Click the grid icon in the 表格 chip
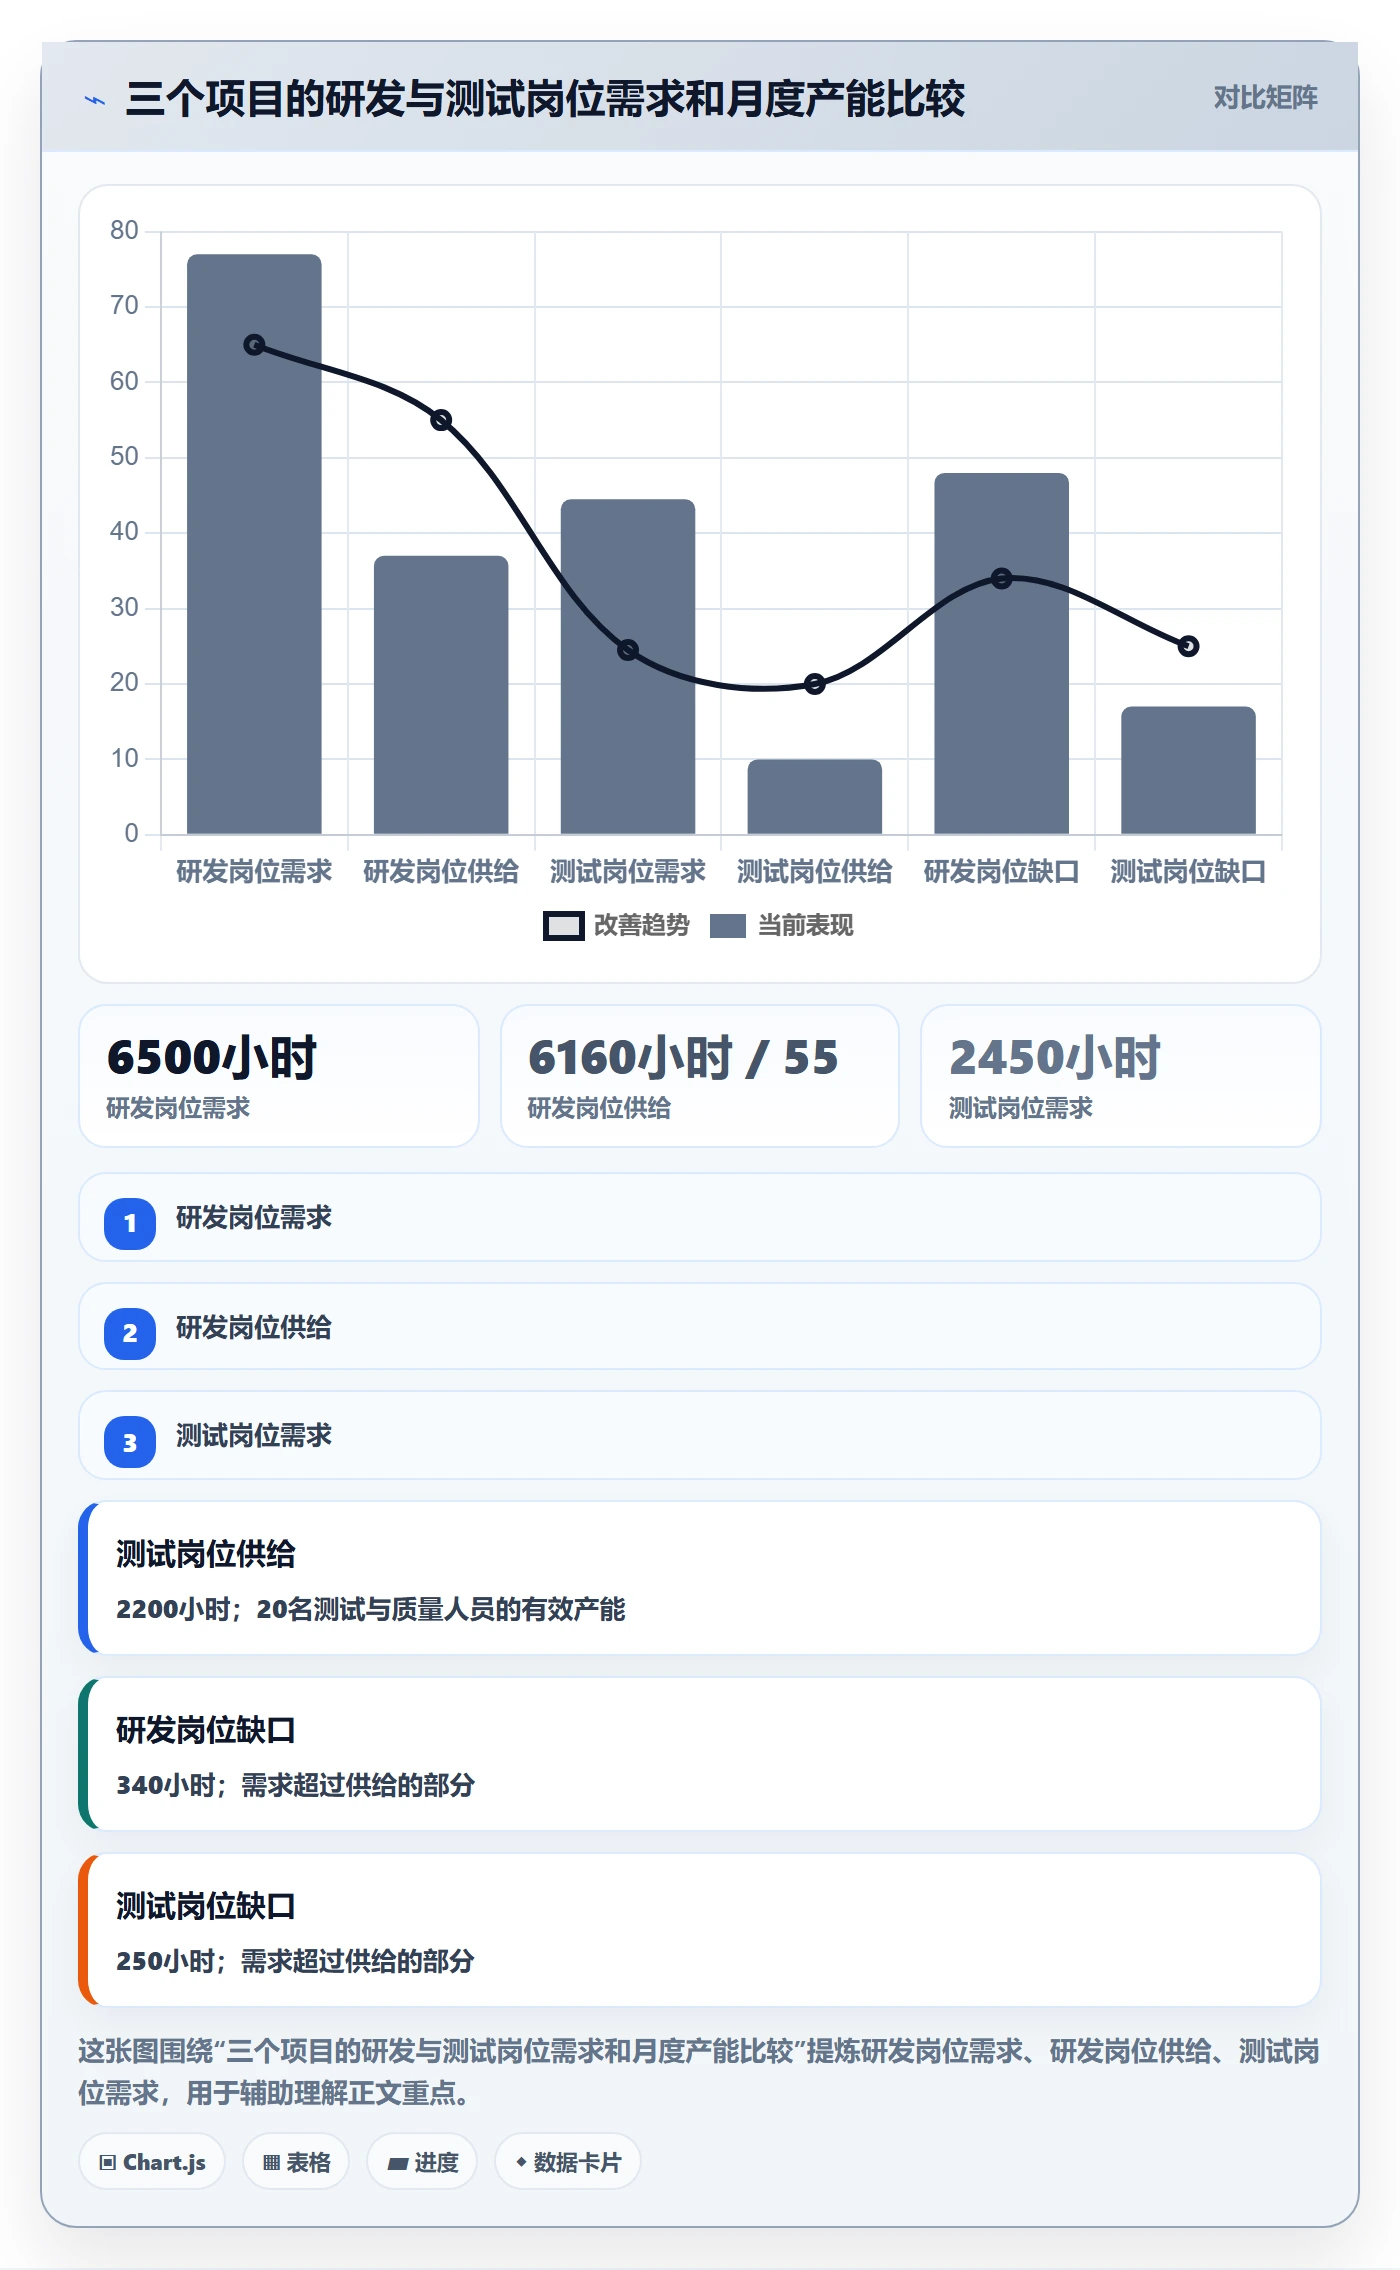This screenshot has width=1400, height=2270. point(271,2163)
